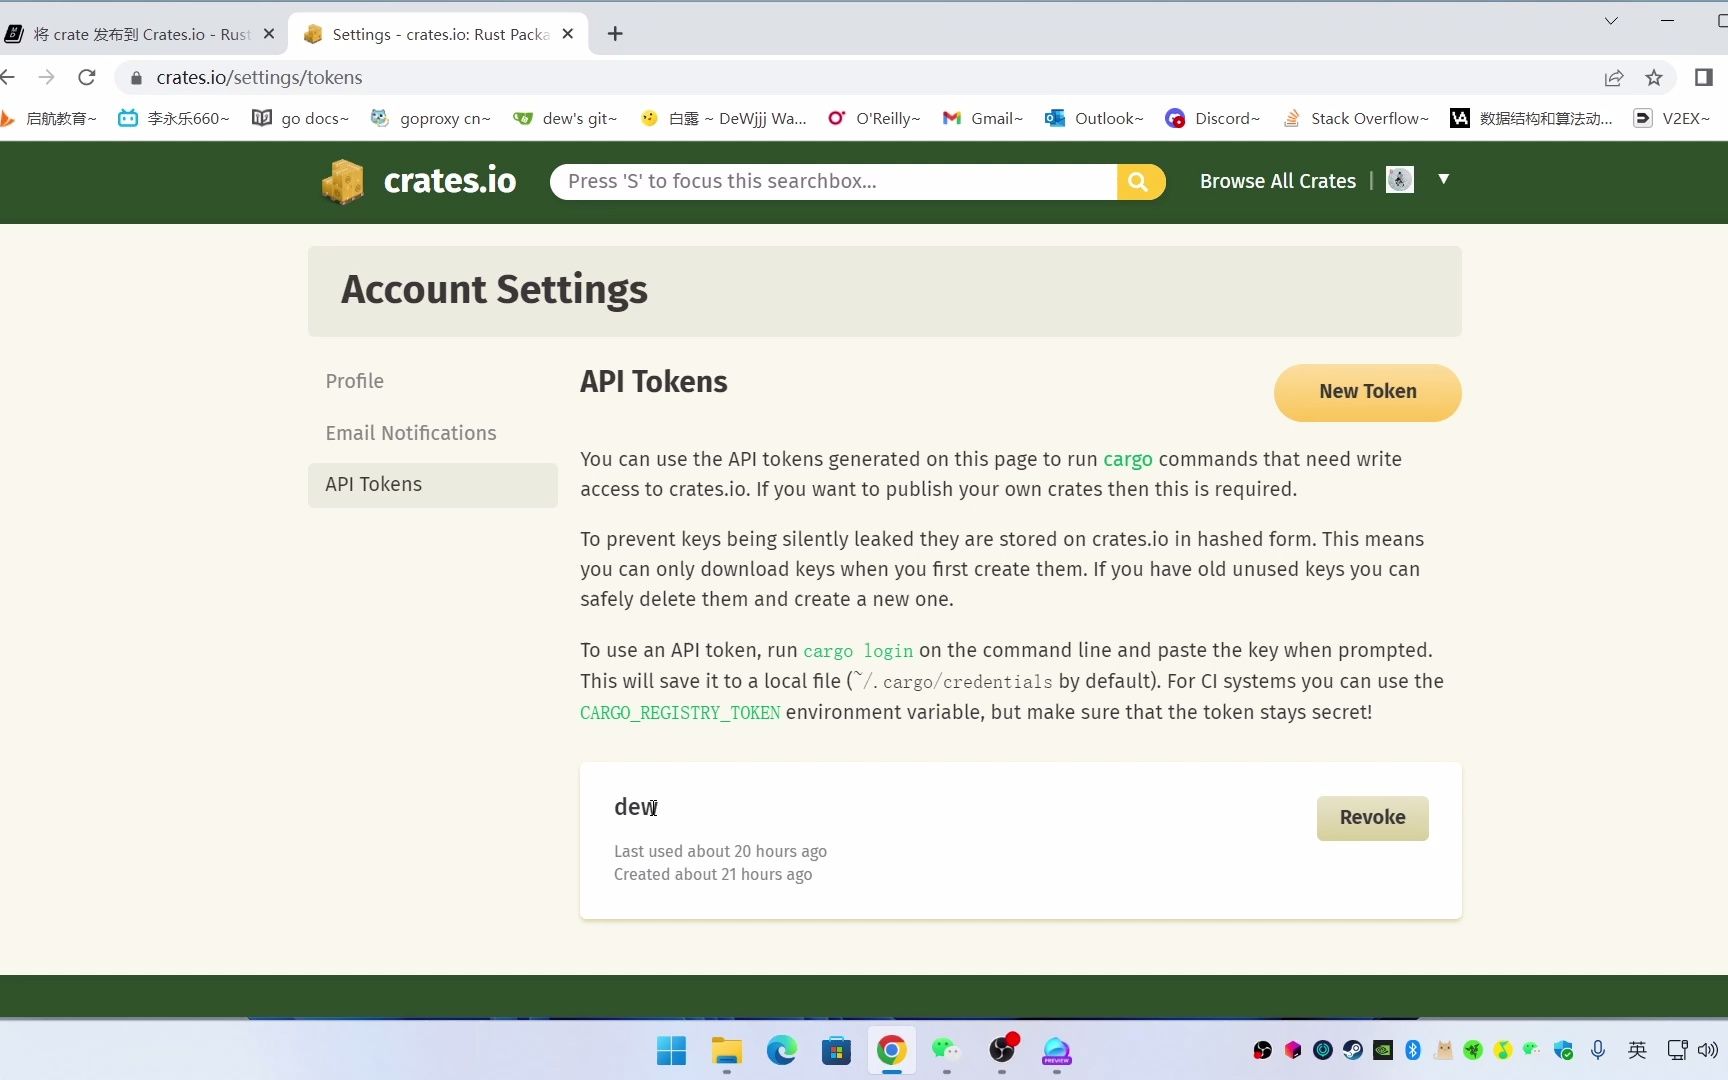Click the NVIDIA tray icon
The width and height of the screenshot is (1728, 1080).
coord(1383,1050)
